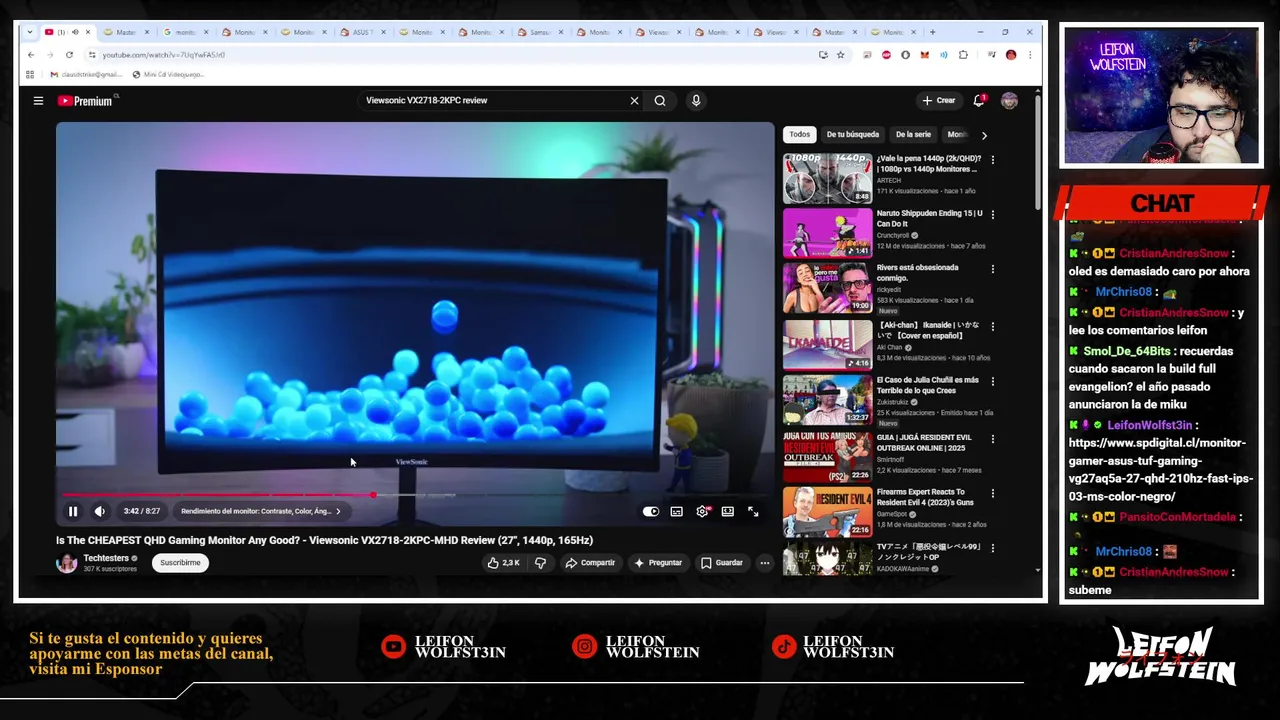Dislike the video with thumbs-down
The height and width of the screenshot is (720, 1280).
tap(541, 563)
